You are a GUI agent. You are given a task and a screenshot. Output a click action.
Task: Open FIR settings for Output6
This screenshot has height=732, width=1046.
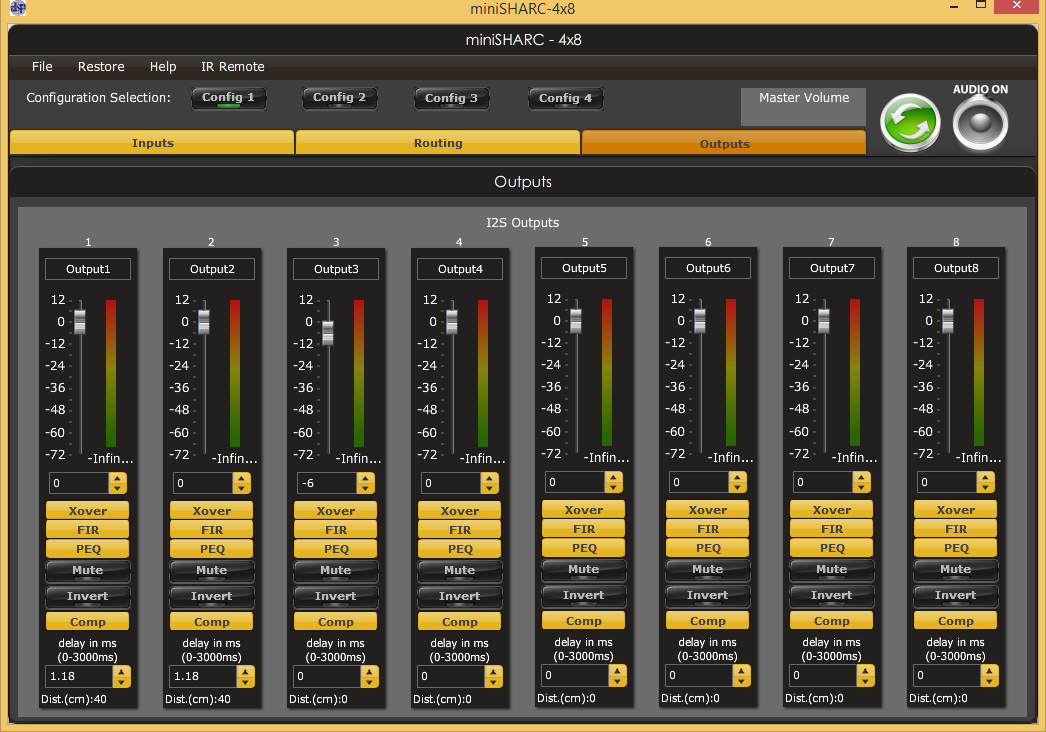click(708, 529)
